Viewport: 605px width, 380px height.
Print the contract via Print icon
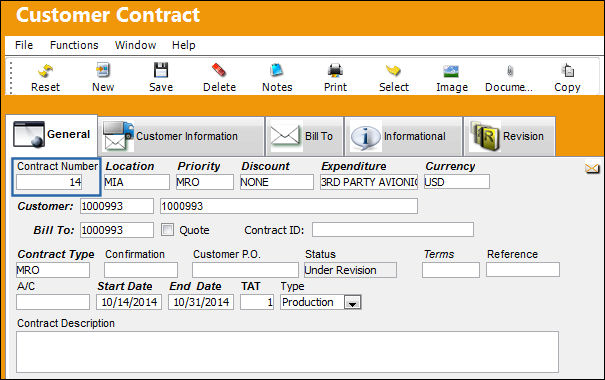335,71
